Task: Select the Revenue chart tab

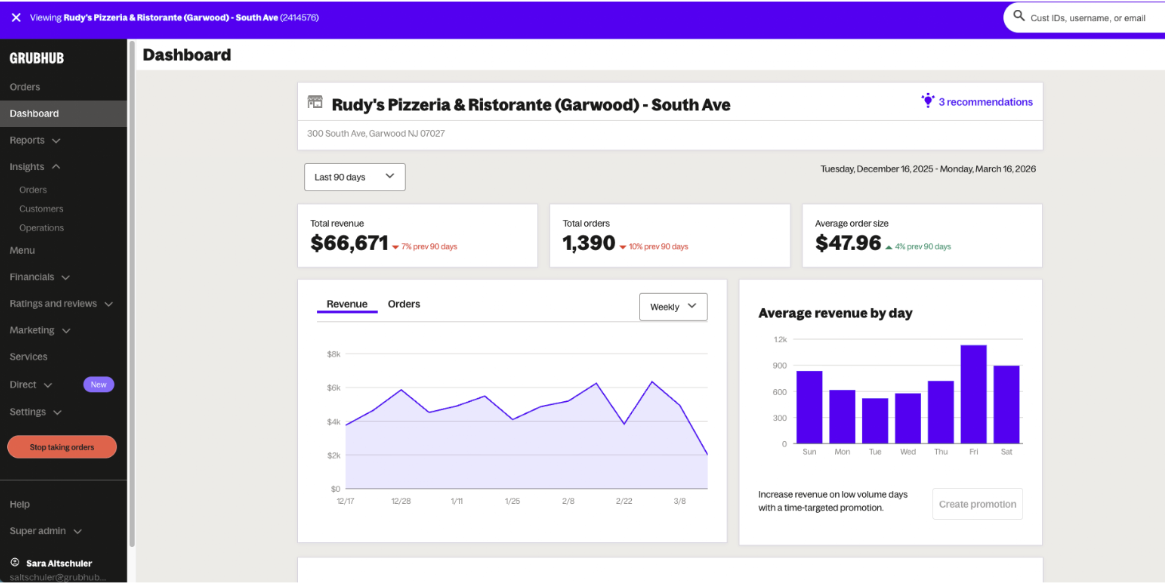Action: click(x=347, y=304)
